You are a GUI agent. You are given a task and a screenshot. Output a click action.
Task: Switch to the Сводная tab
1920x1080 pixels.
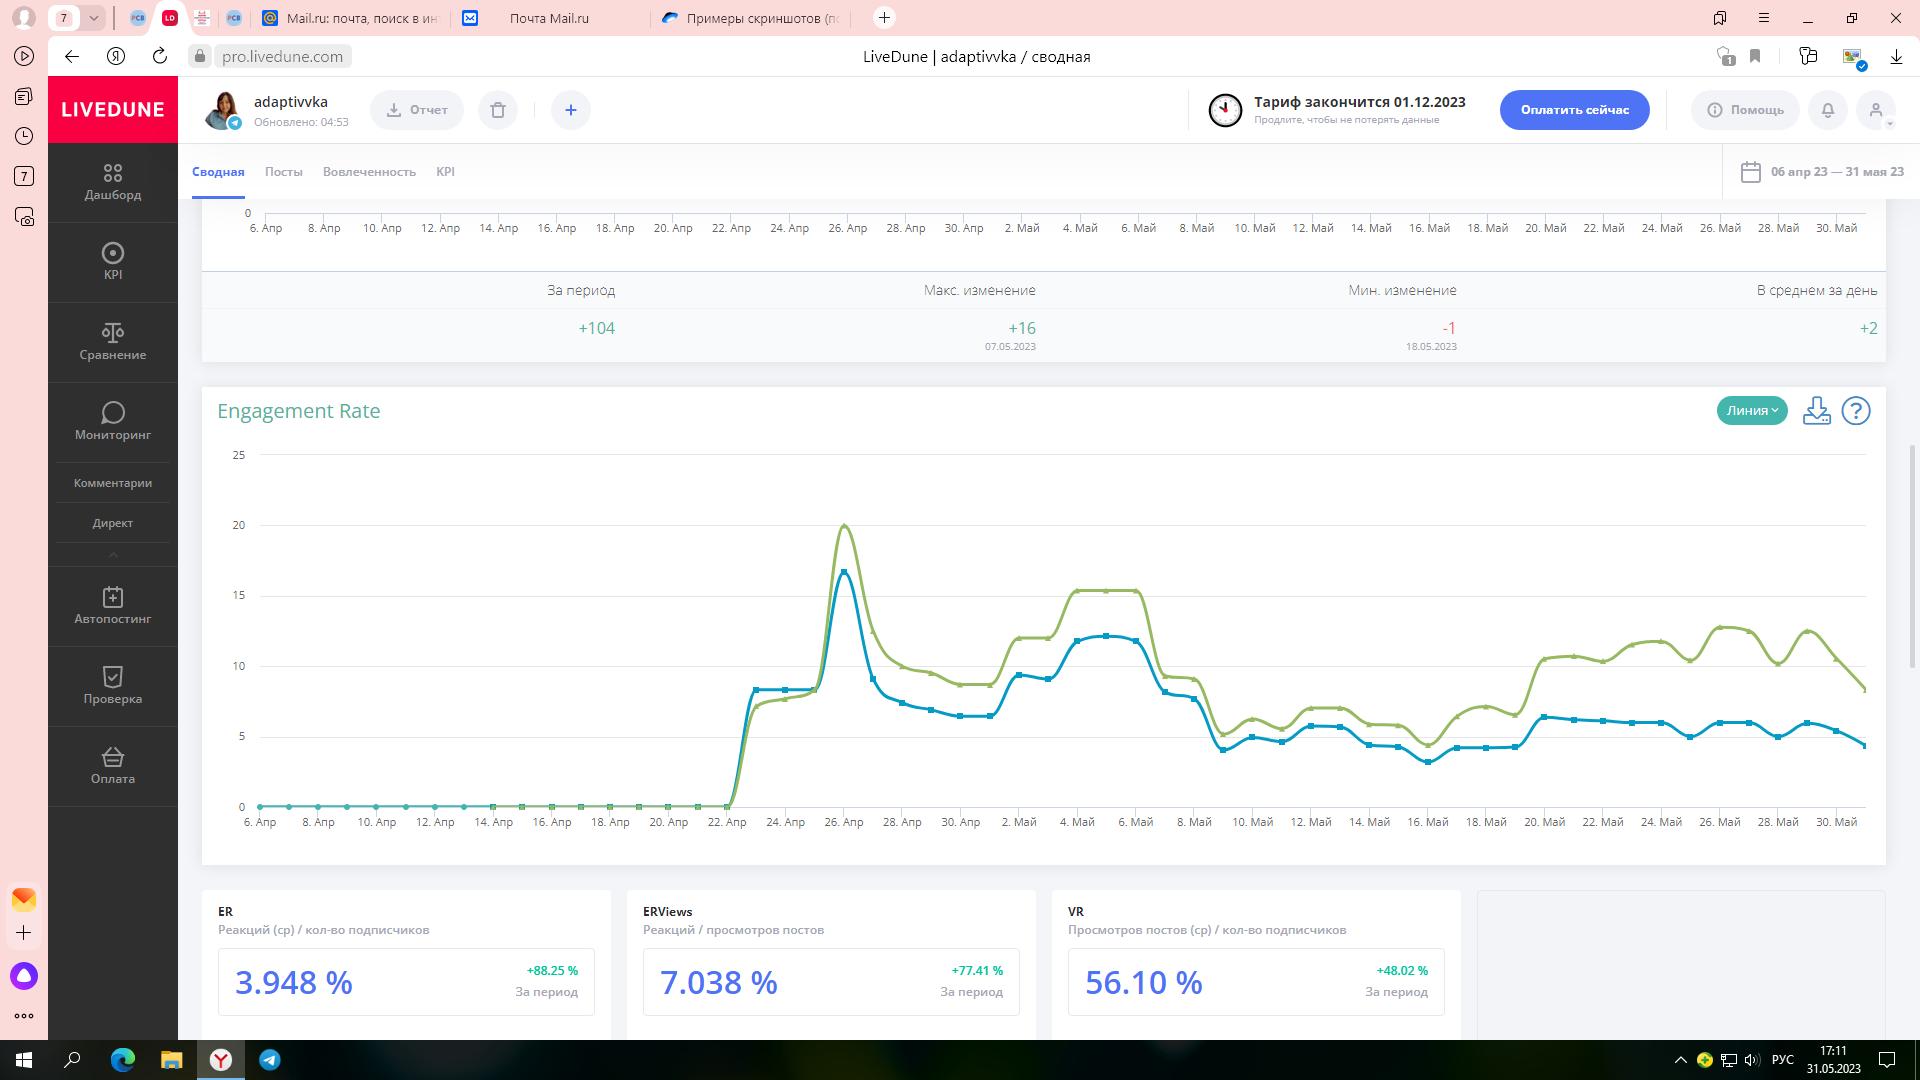[218, 172]
